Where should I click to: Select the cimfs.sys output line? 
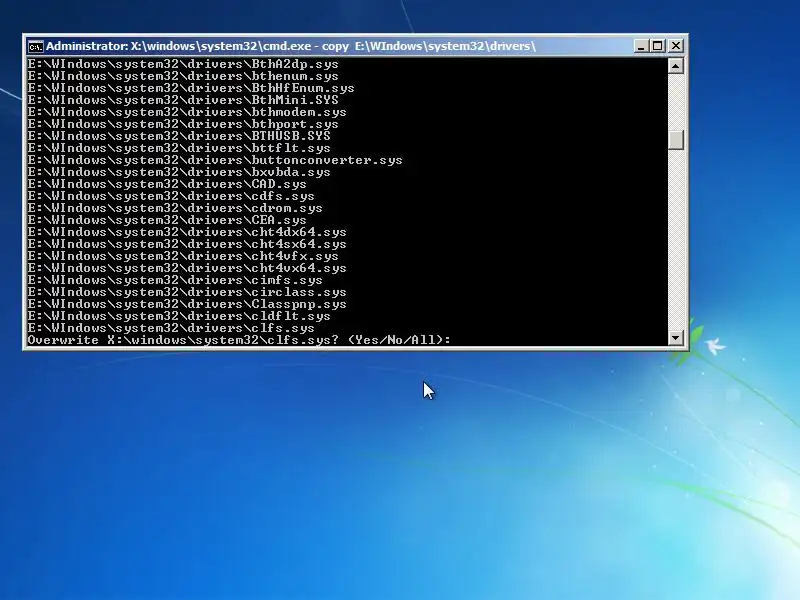(x=175, y=280)
